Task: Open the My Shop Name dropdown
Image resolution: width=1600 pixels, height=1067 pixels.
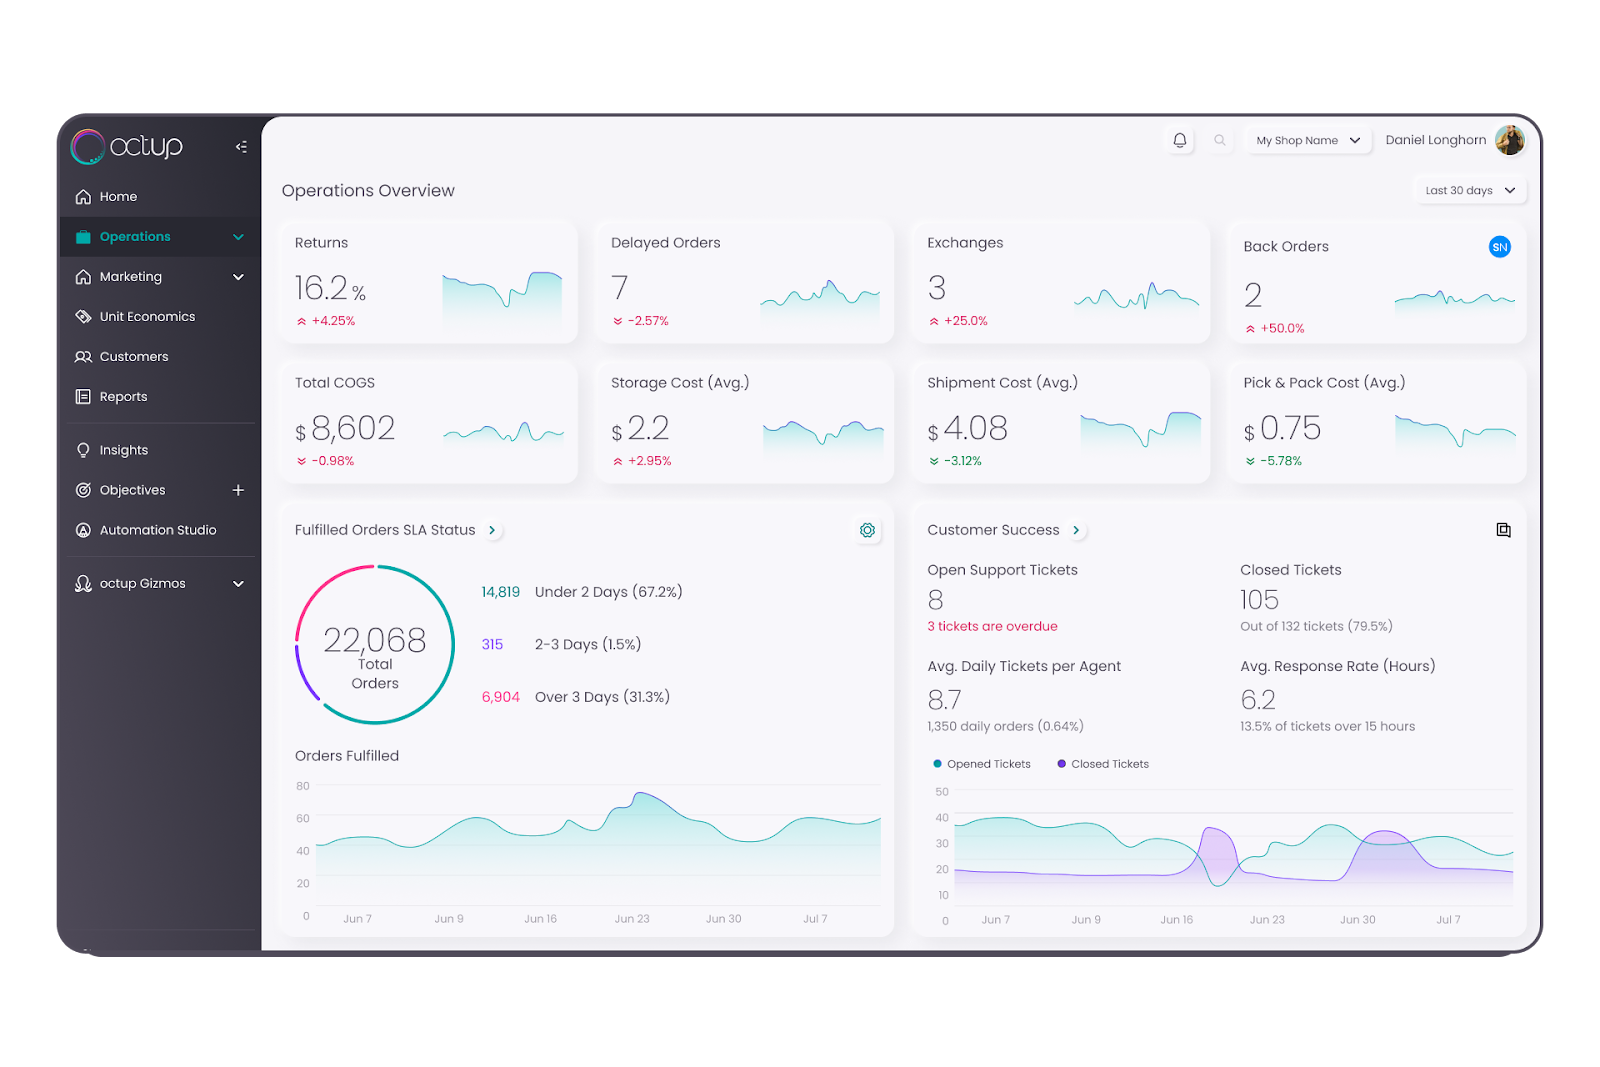Action: coord(1308,140)
